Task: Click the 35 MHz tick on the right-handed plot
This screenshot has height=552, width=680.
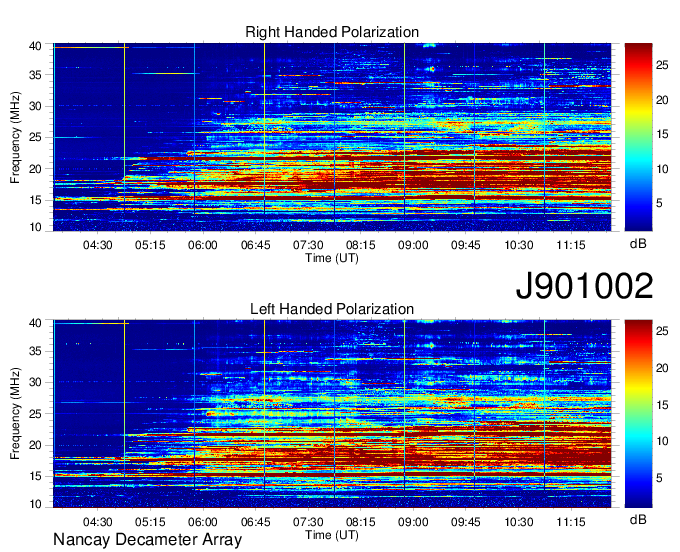Action: tap(35, 75)
